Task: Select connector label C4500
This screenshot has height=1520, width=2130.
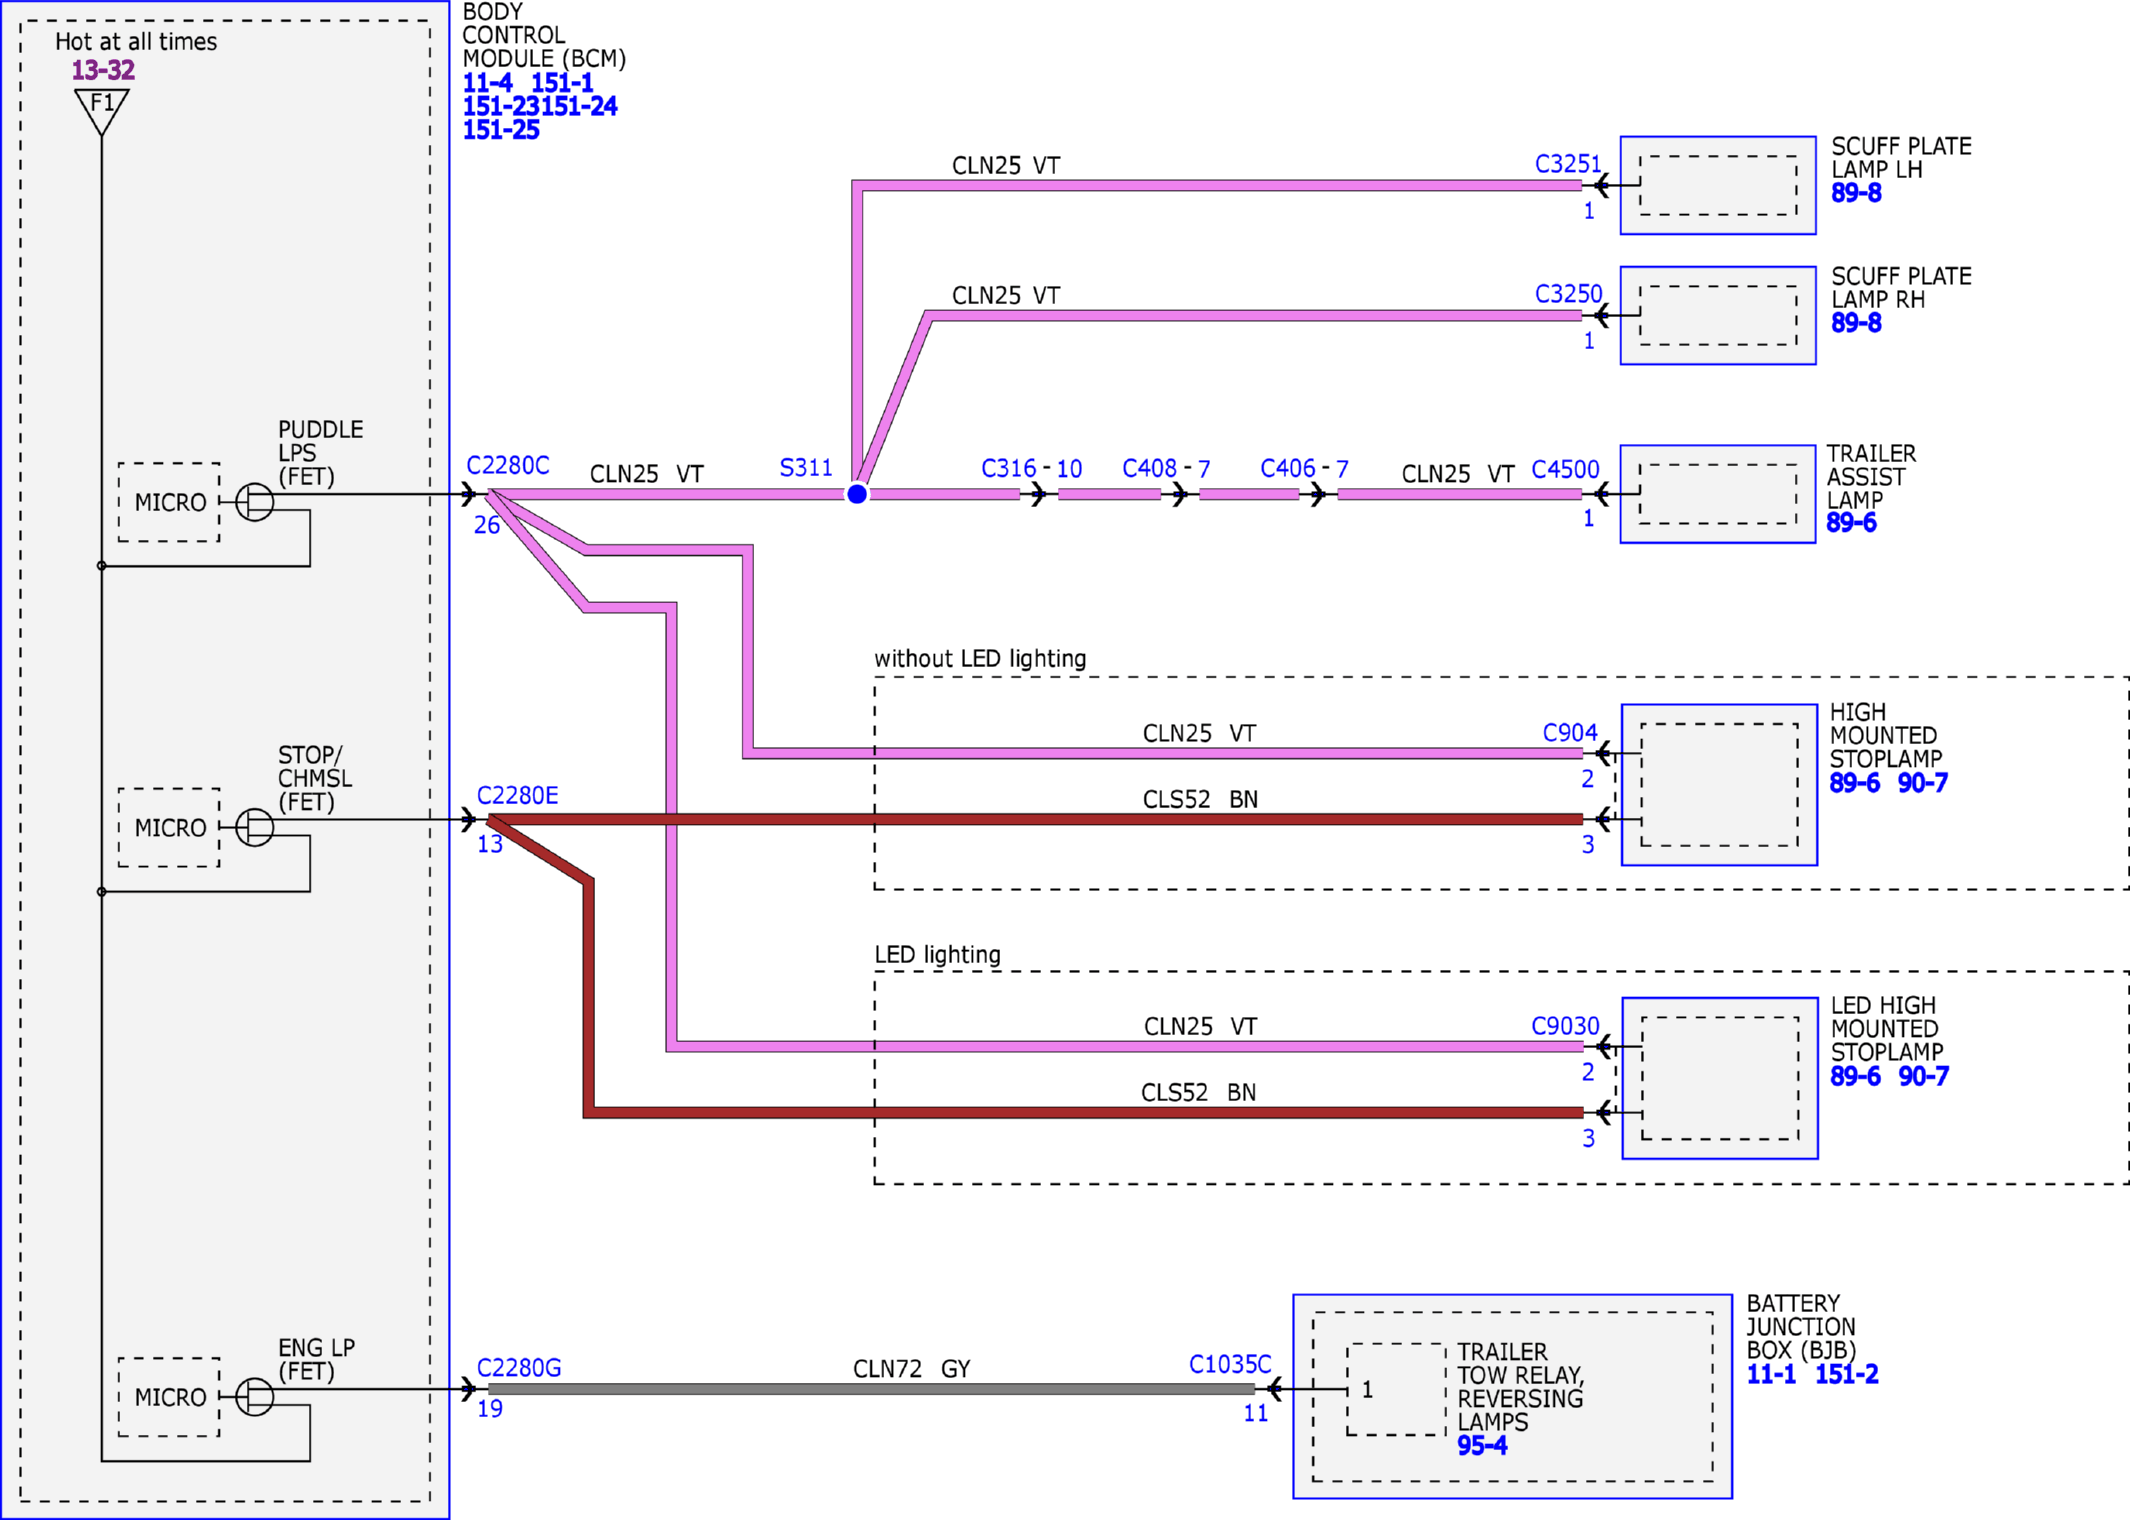Action: pos(1566,470)
